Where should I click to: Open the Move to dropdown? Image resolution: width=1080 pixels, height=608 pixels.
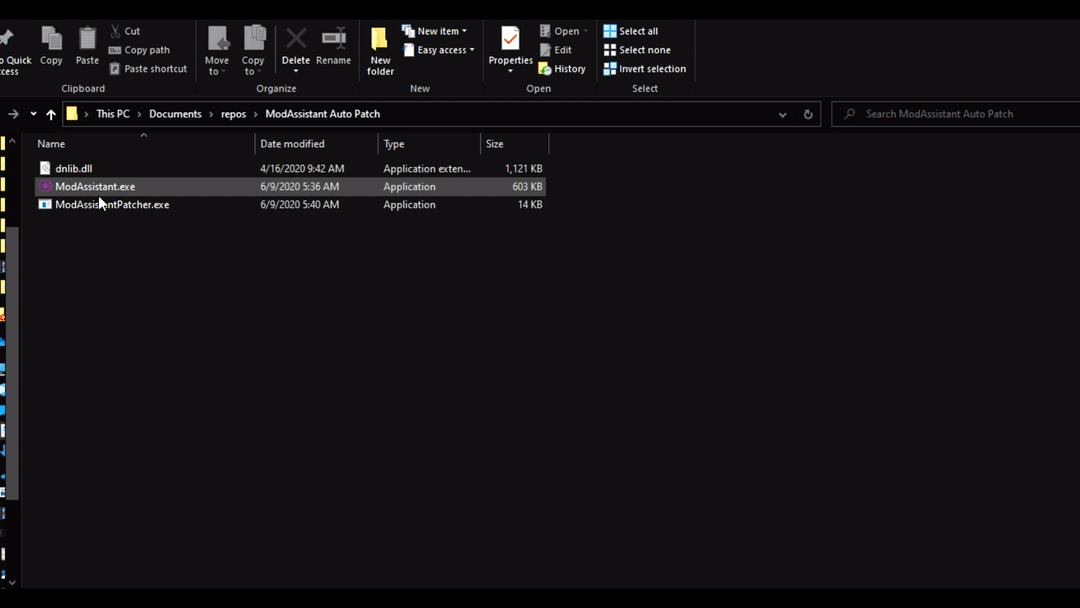click(217, 51)
